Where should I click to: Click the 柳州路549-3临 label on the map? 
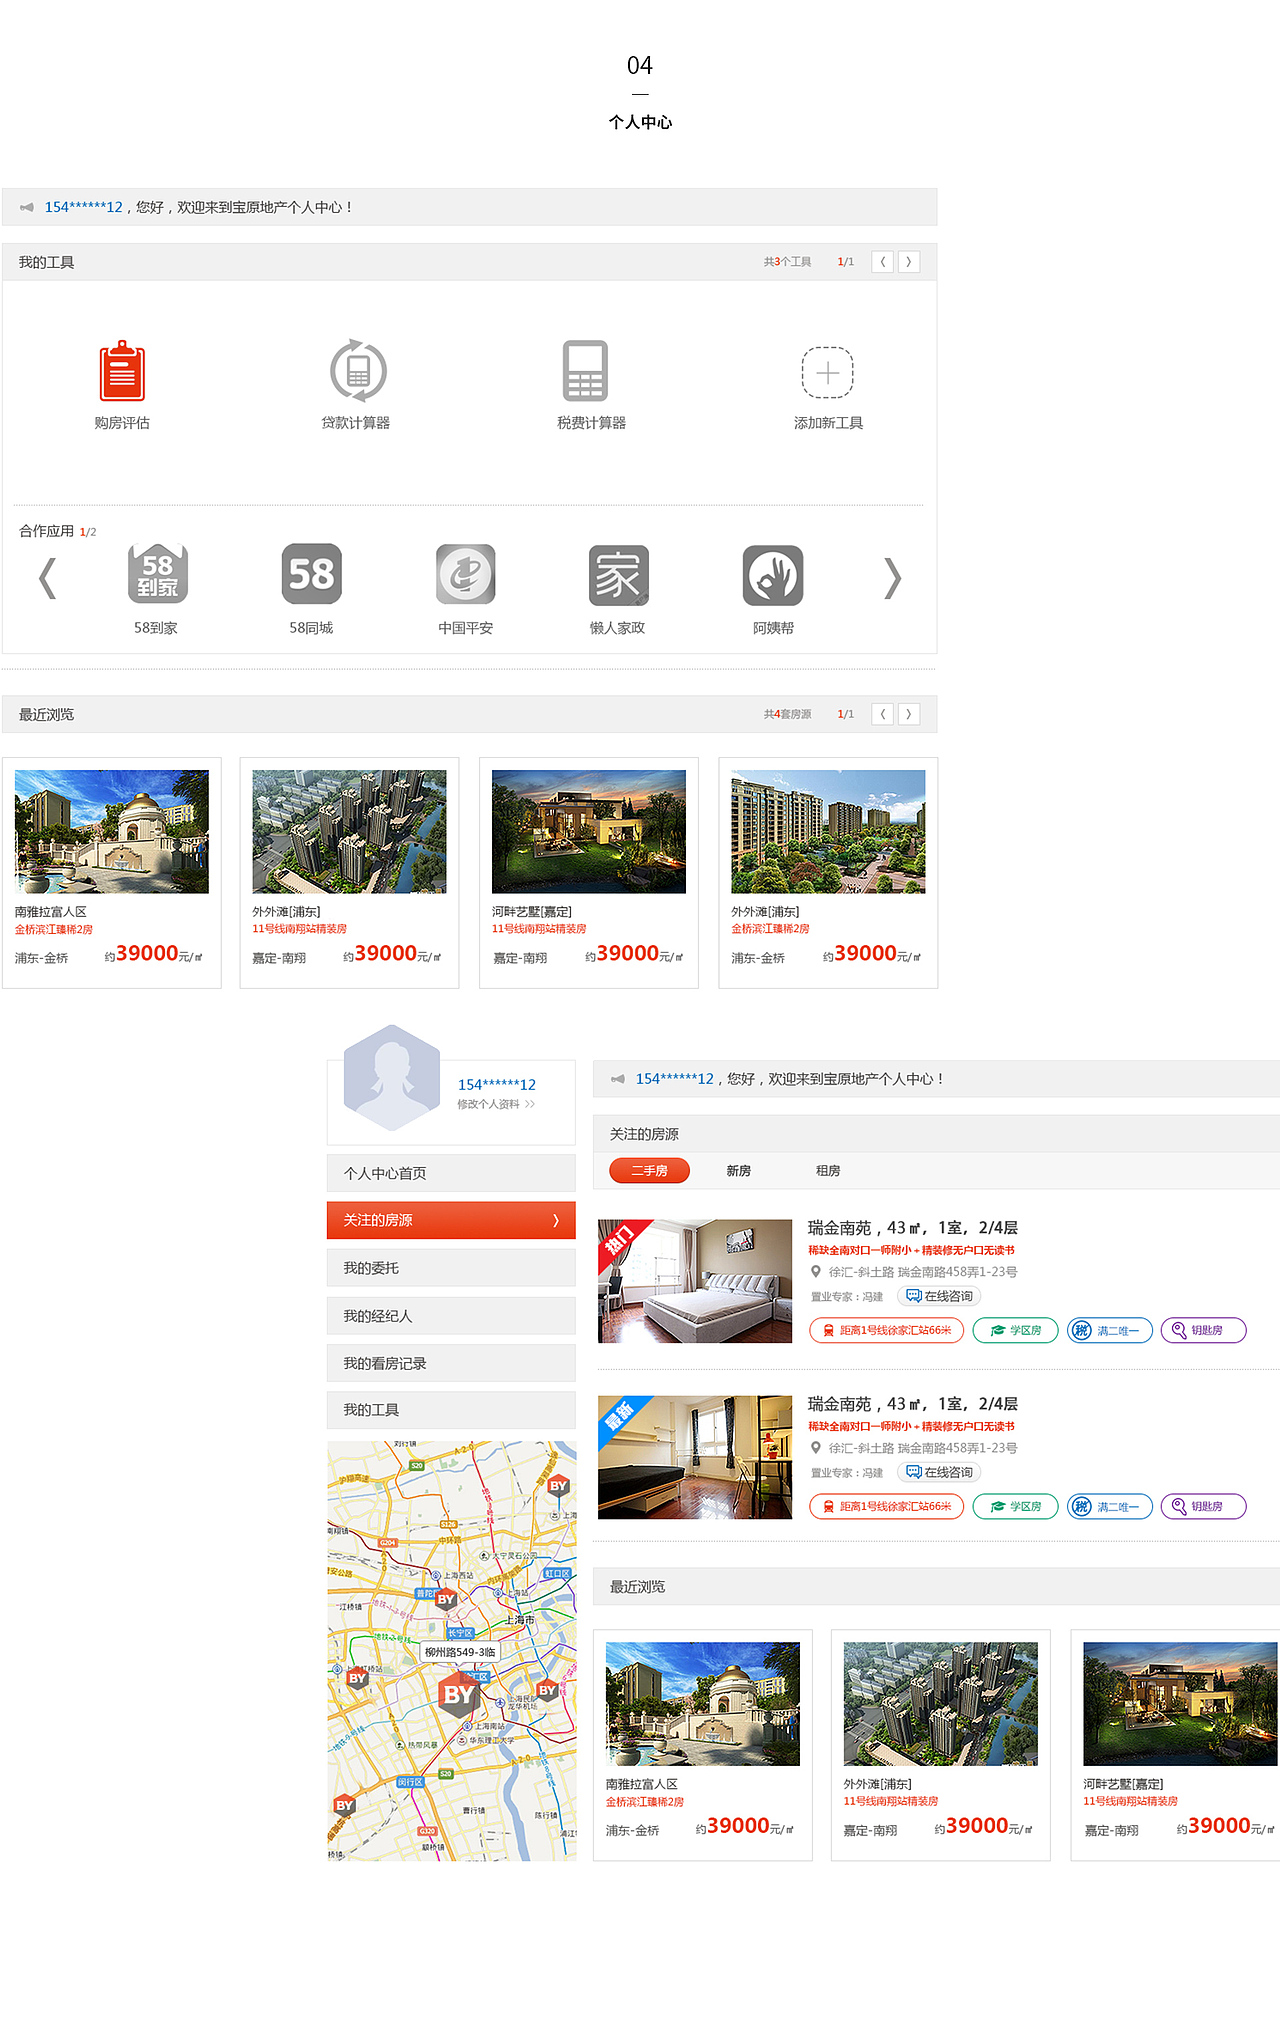pos(460,1652)
